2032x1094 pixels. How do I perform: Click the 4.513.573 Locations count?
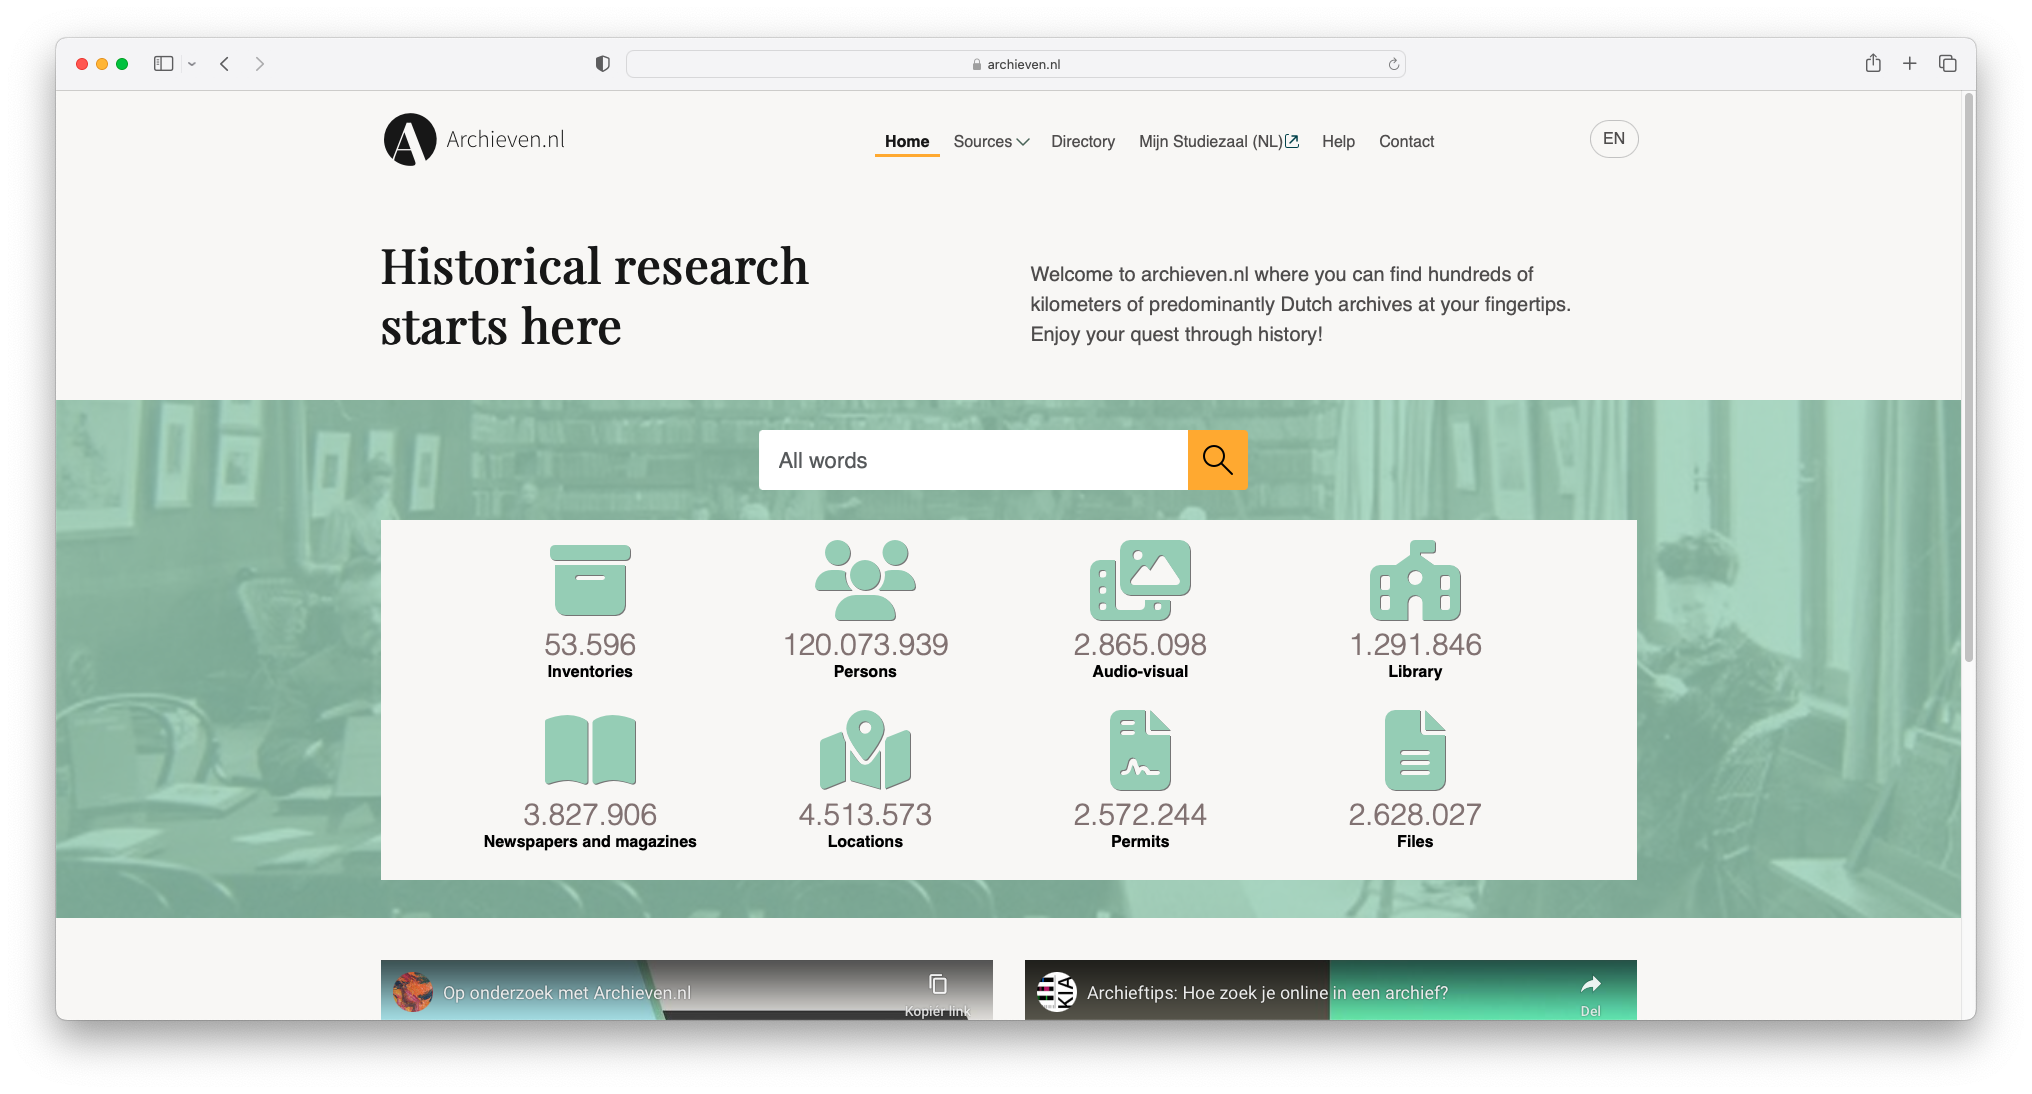pyautogui.click(x=865, y=815)
